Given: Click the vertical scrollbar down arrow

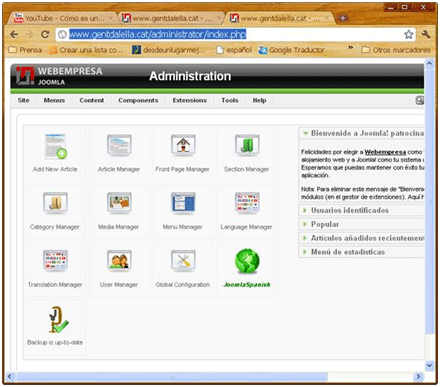Looking at the screenshot, I should coord(429,365).
